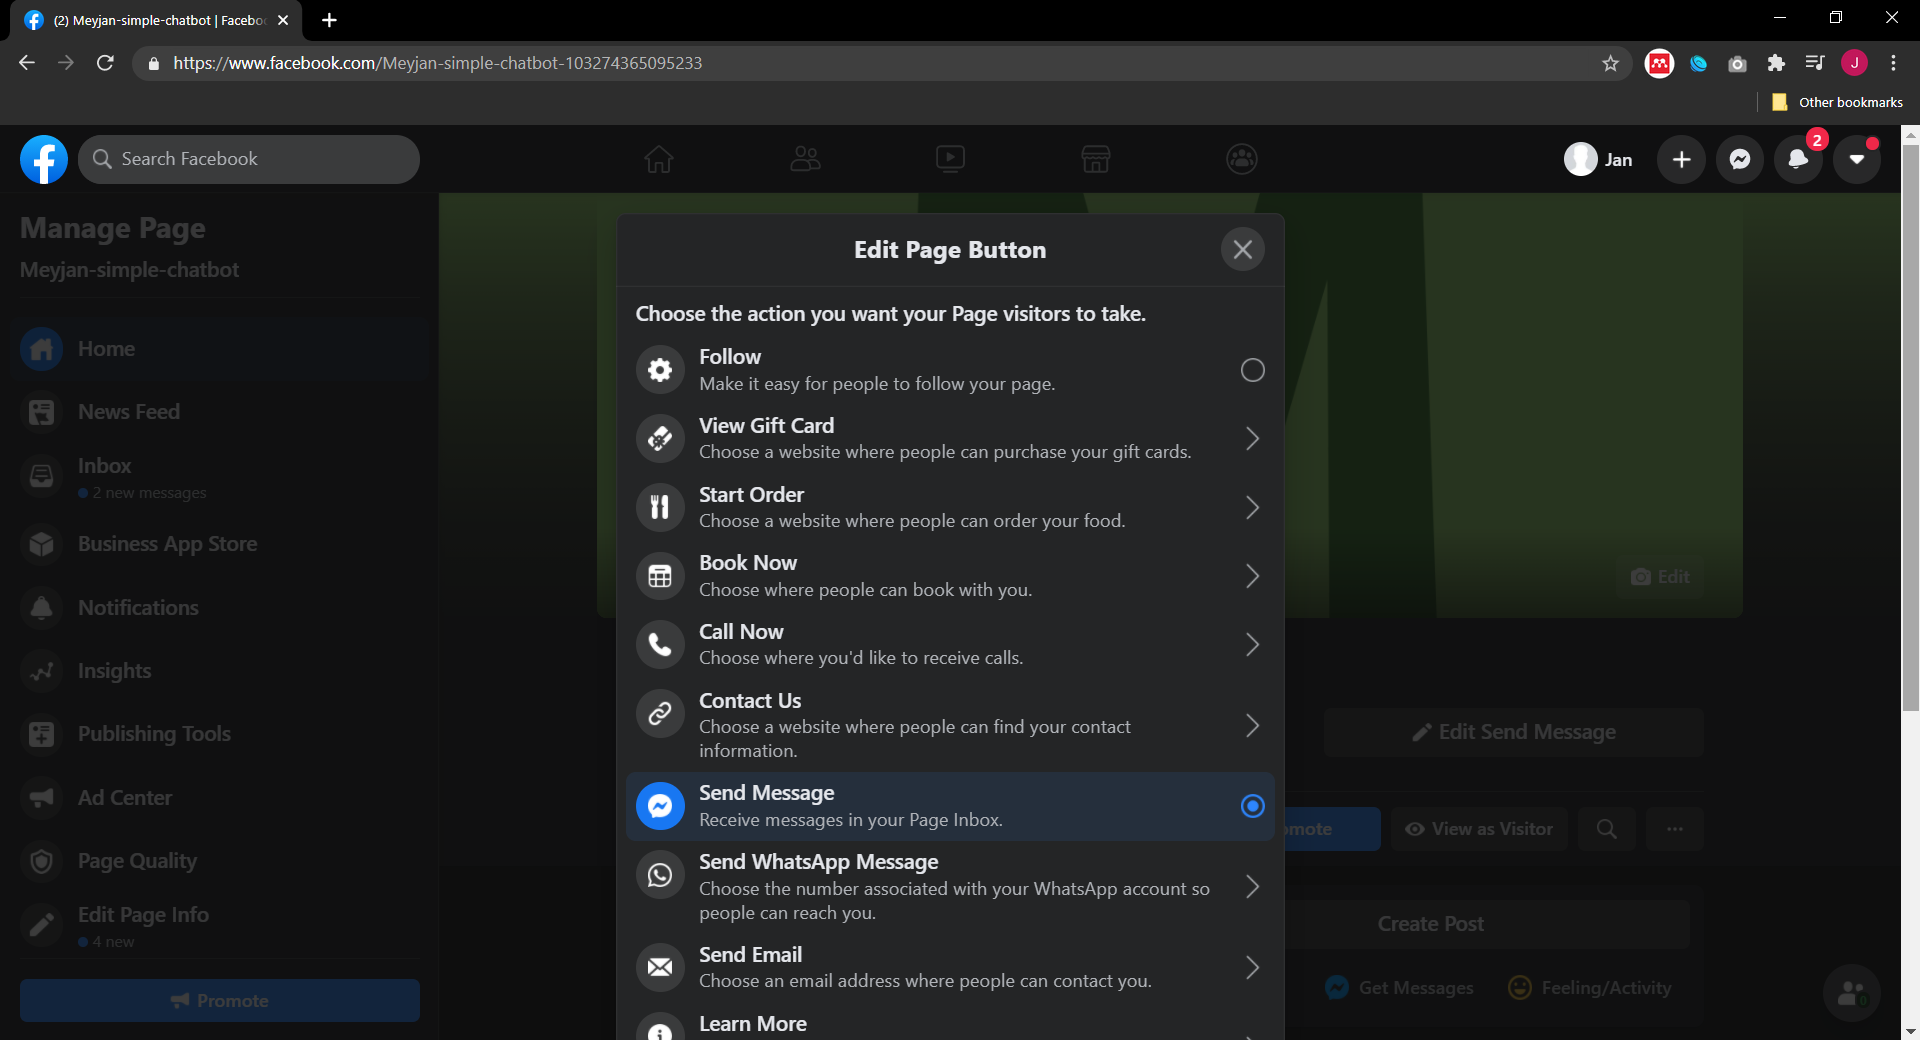The width and height of the screenshot is (1920, 1040).
Task: Click the page search magnifier button
Action: click(x=1607, y=829)
